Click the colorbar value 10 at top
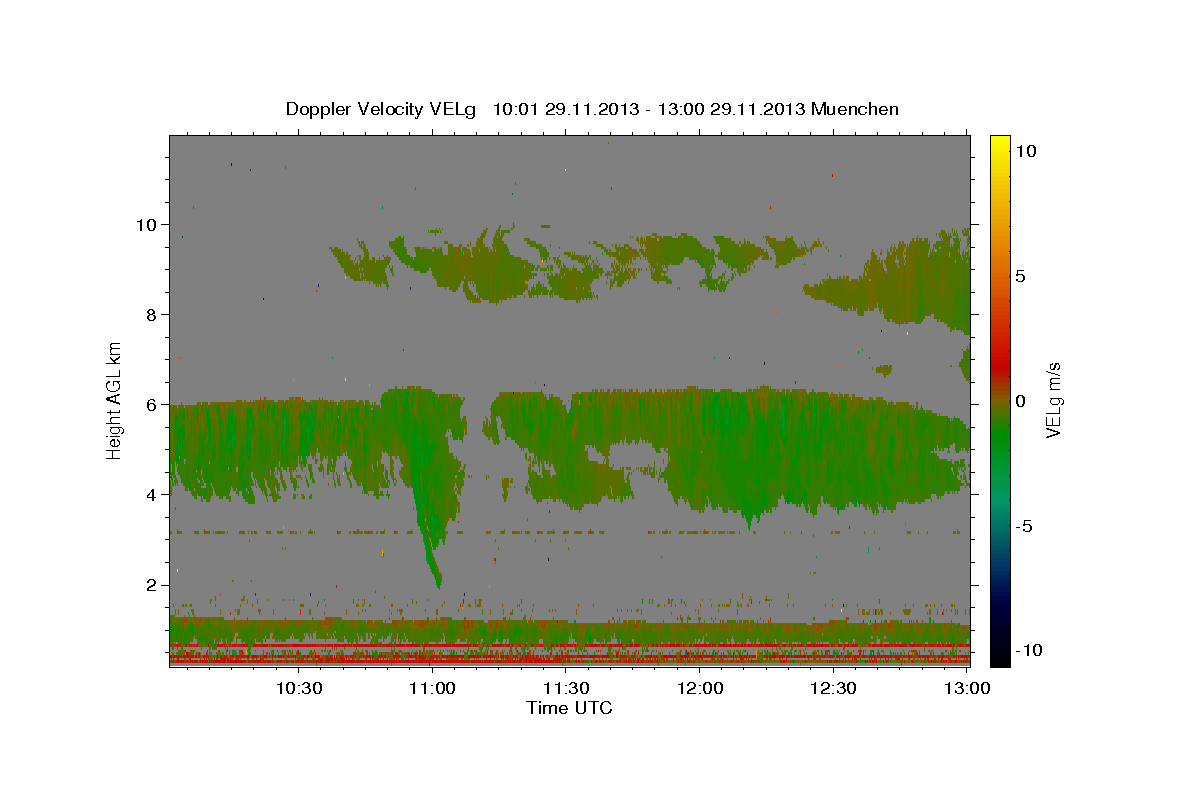This screenshot has width=1200, height=800. (1025, 150)
